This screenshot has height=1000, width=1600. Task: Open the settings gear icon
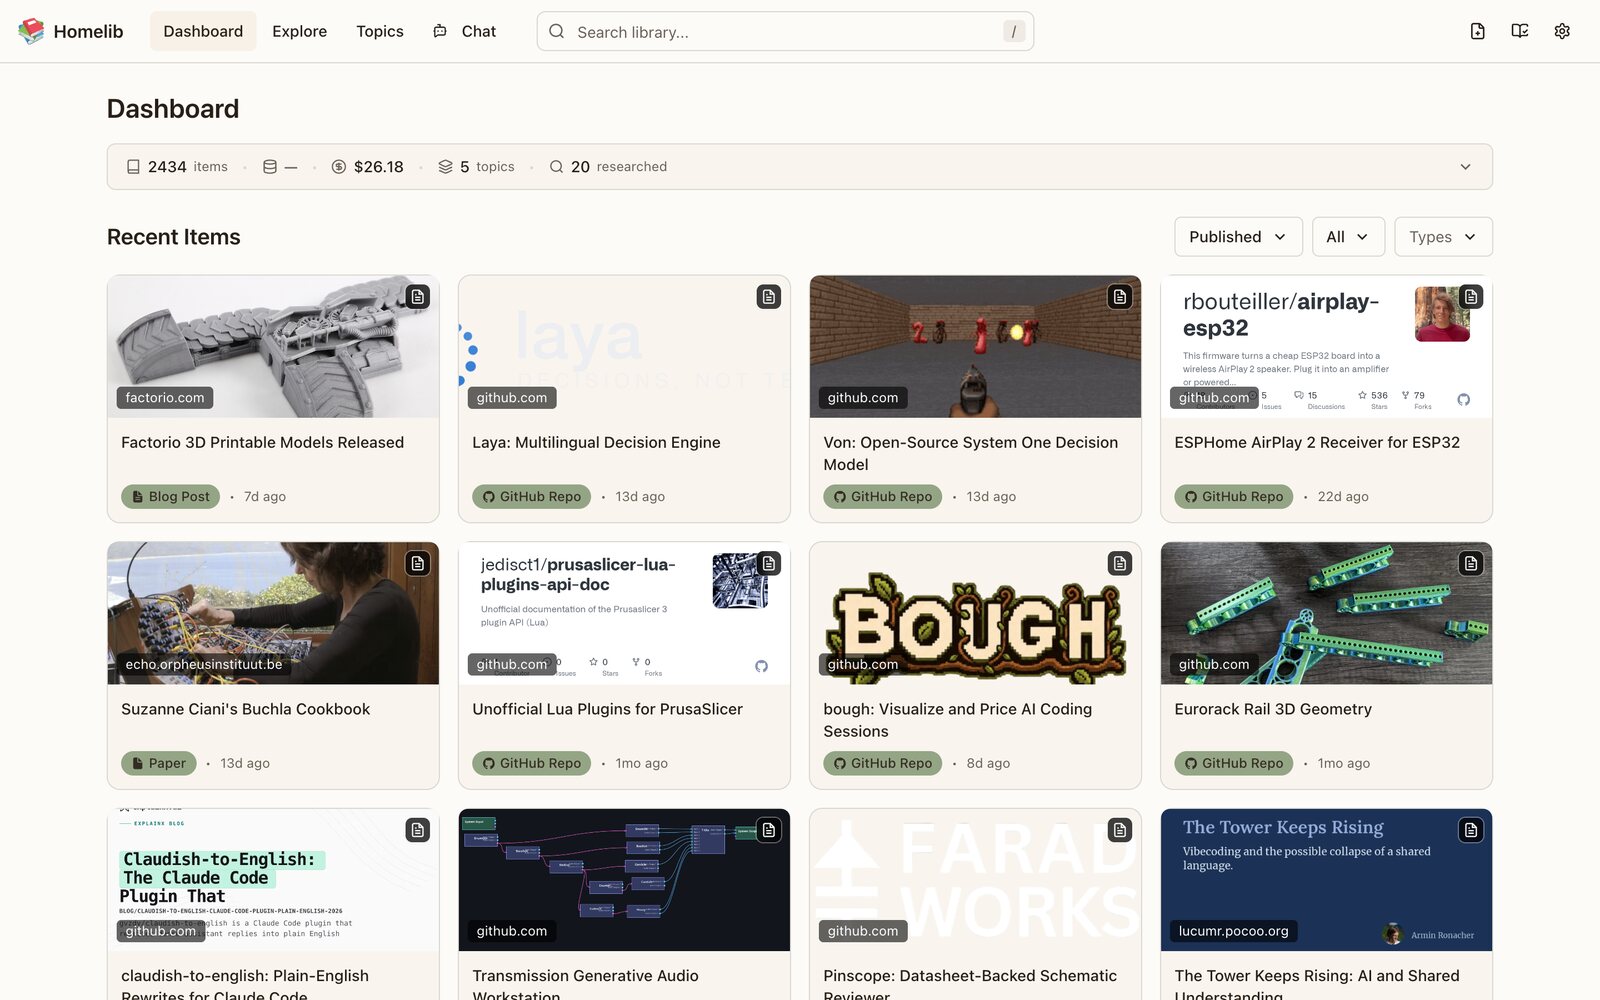[1562, 31]
